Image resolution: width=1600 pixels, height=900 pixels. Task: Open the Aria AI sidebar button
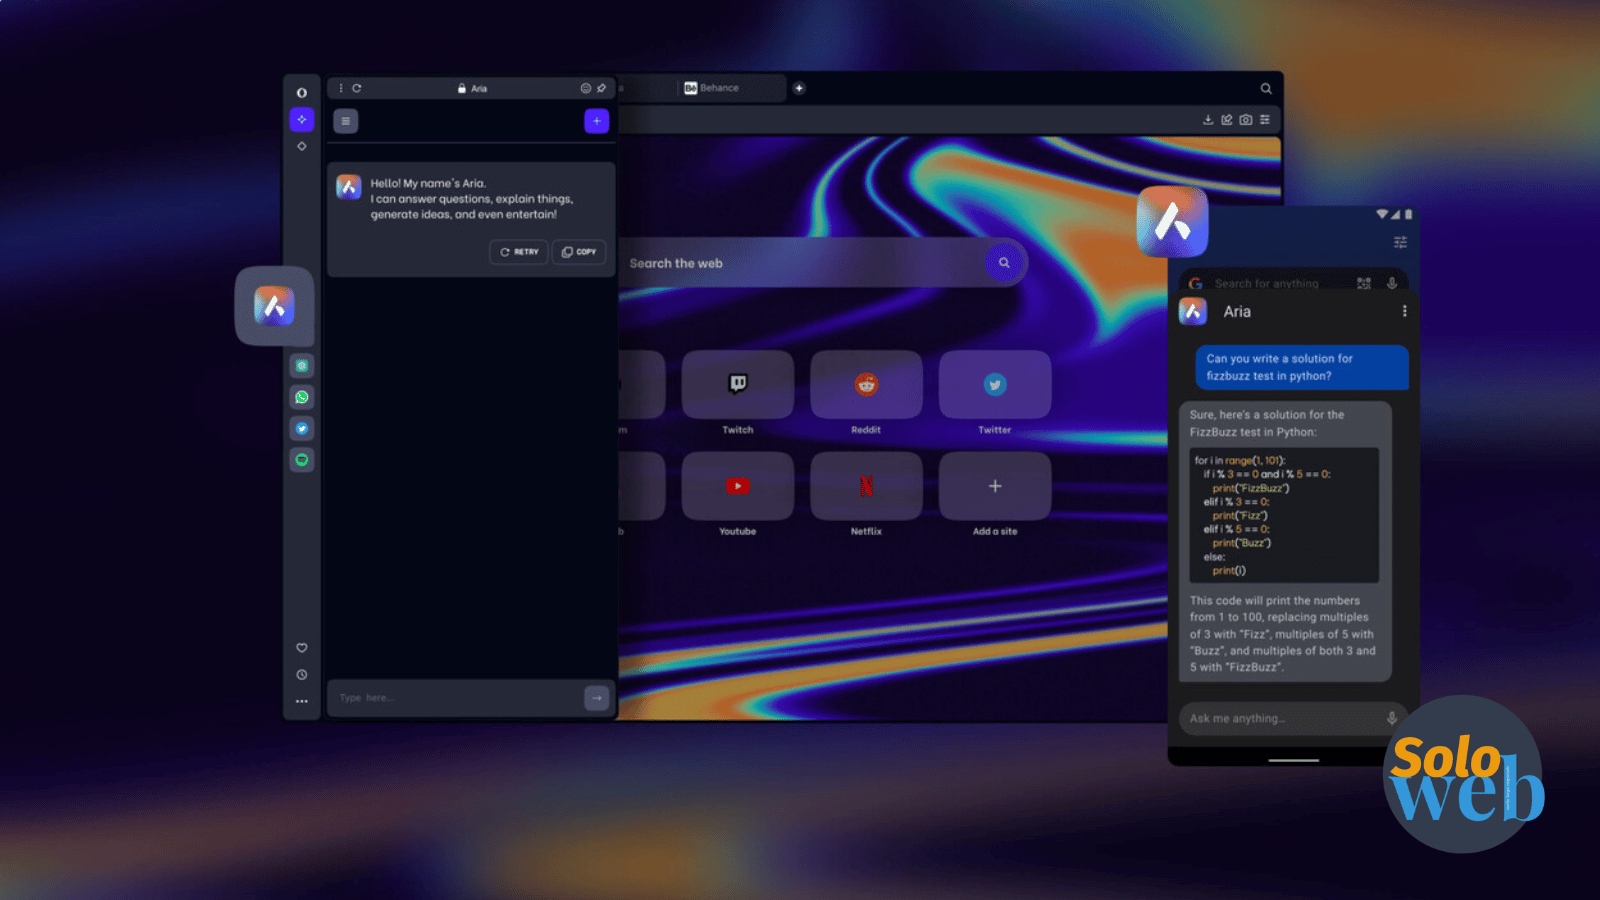tap(301, 119)
